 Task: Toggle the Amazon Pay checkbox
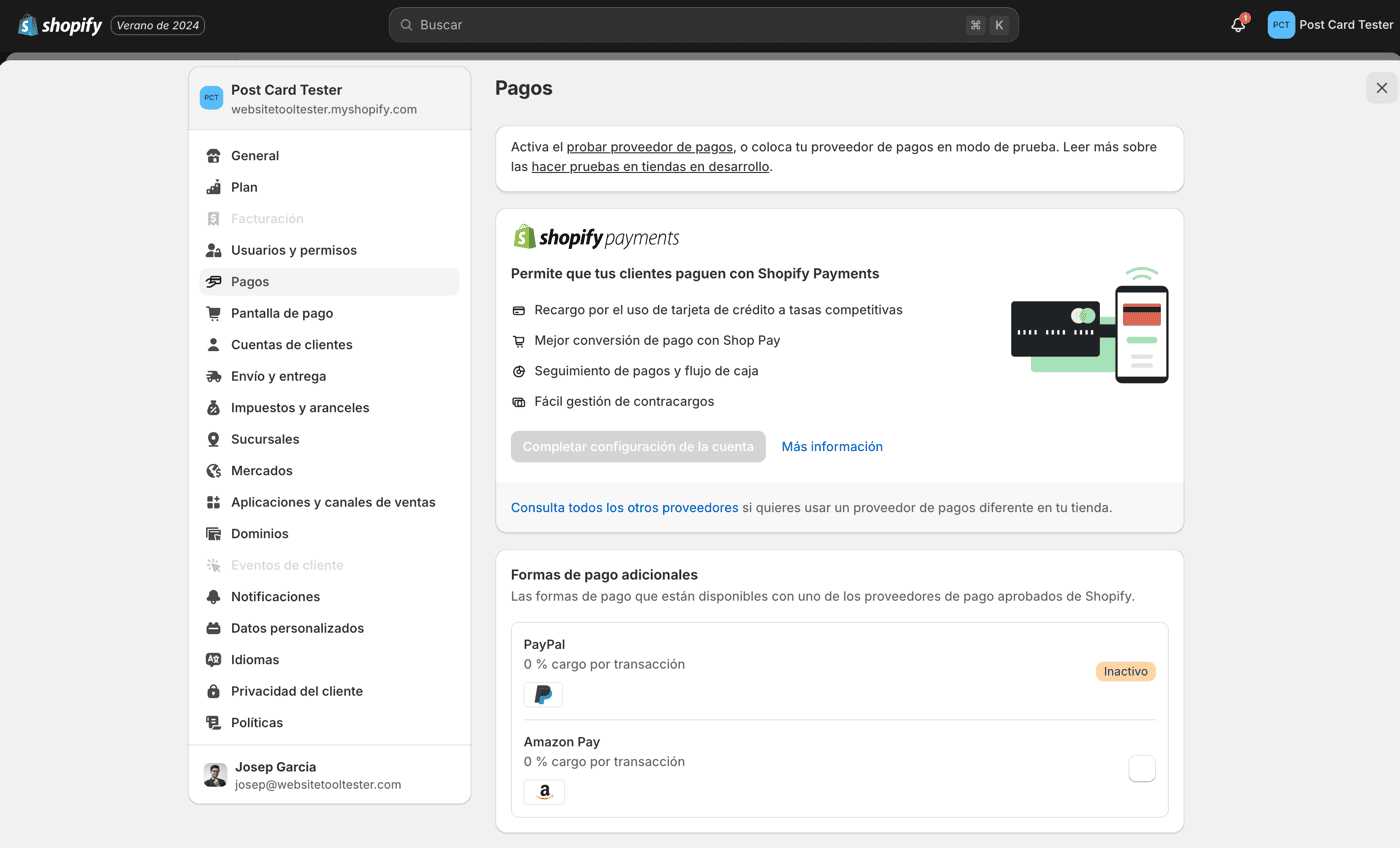1141,768
